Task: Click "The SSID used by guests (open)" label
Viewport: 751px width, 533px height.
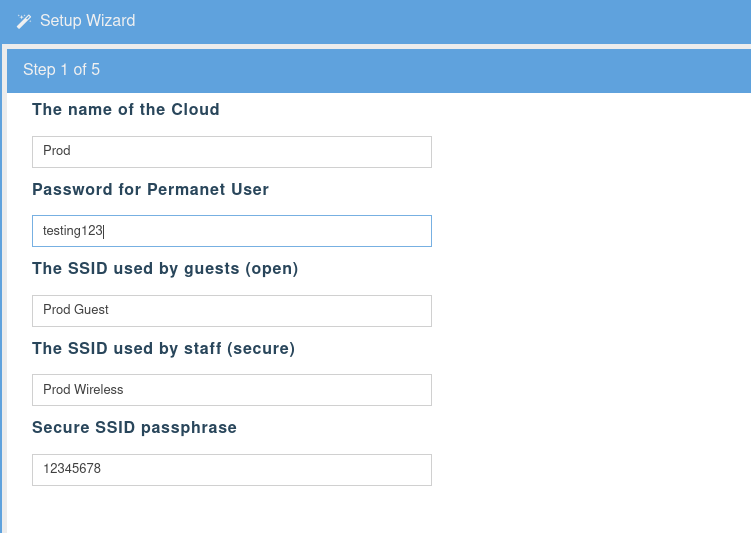Action: click(x=165, y=268)
